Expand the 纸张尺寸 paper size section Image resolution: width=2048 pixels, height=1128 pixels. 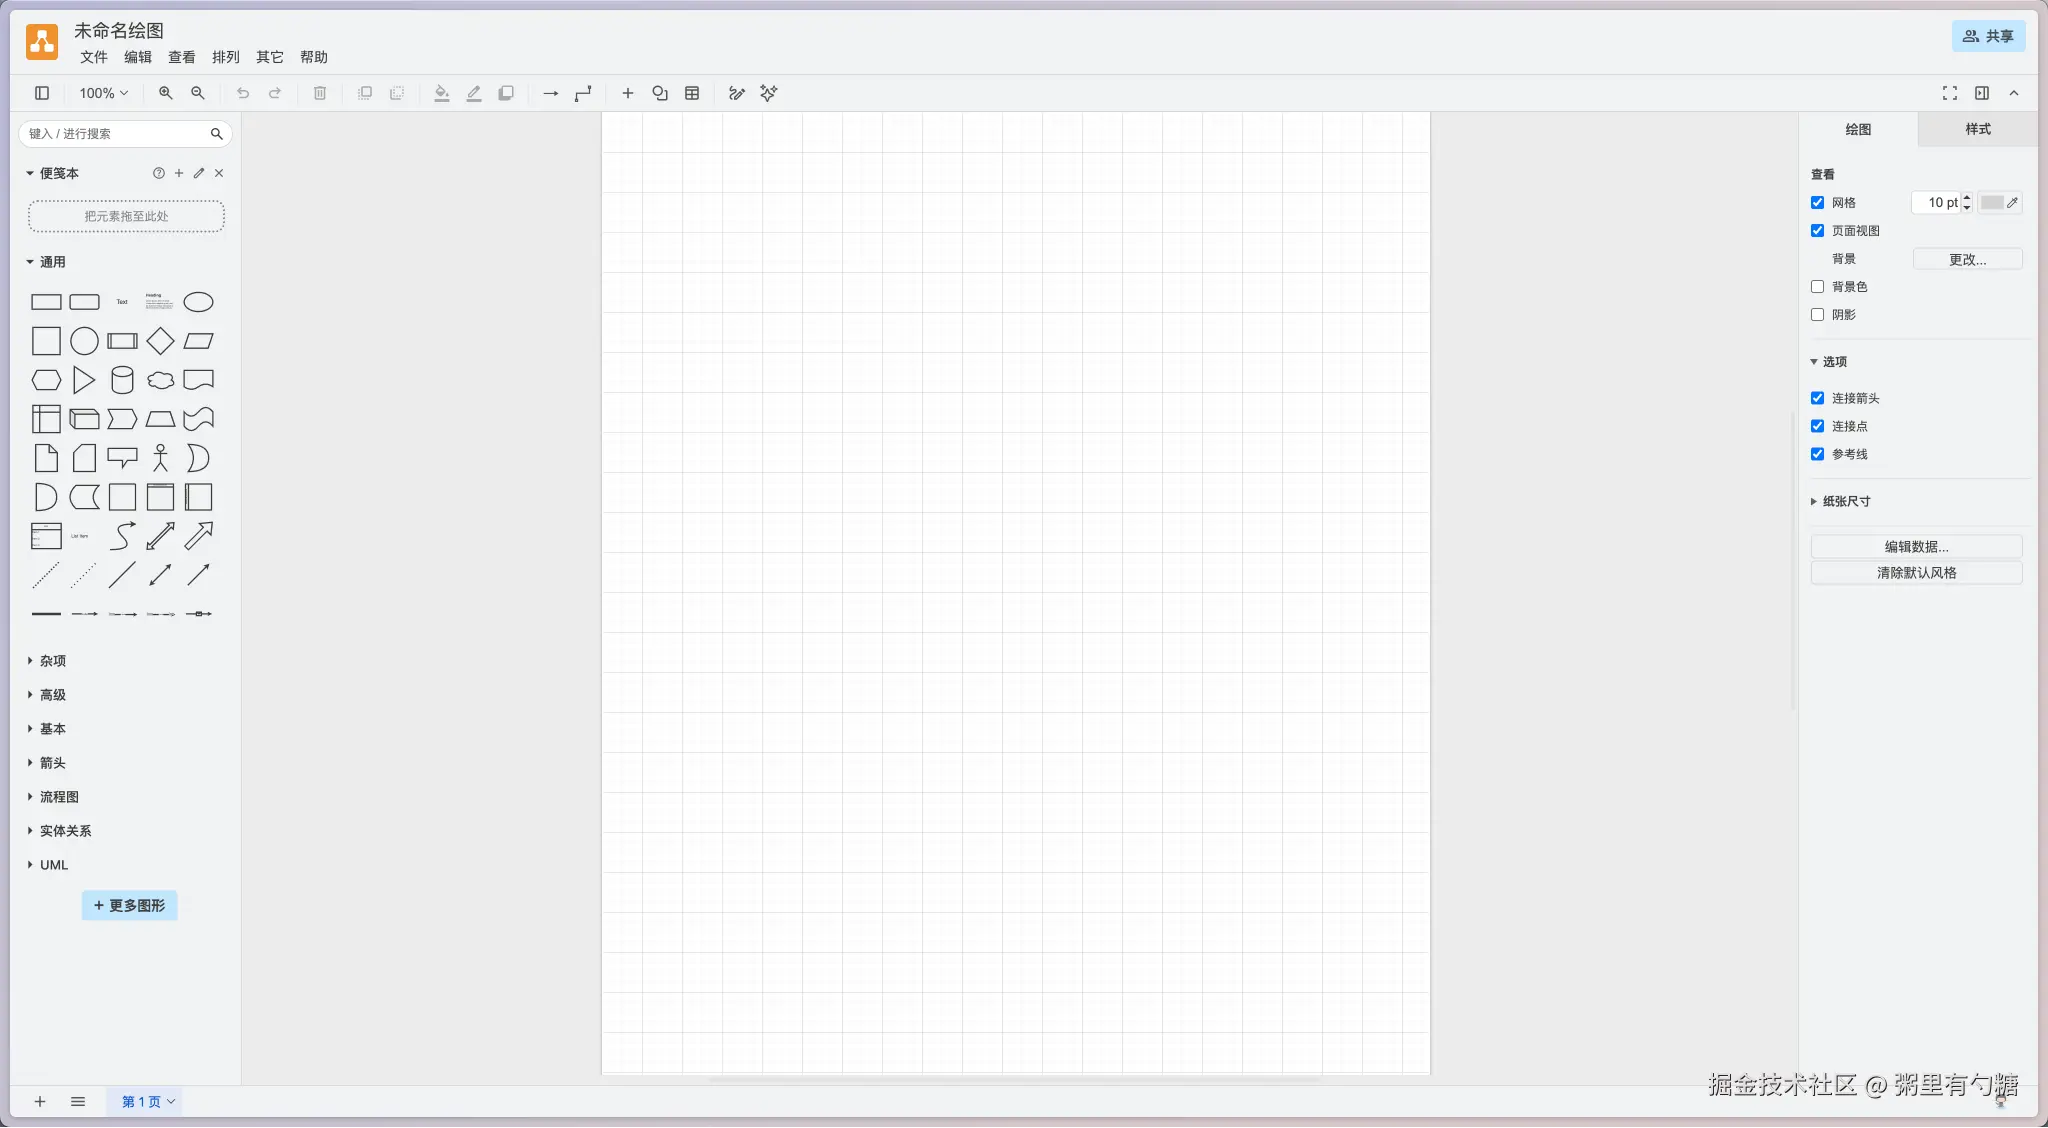1845,501
